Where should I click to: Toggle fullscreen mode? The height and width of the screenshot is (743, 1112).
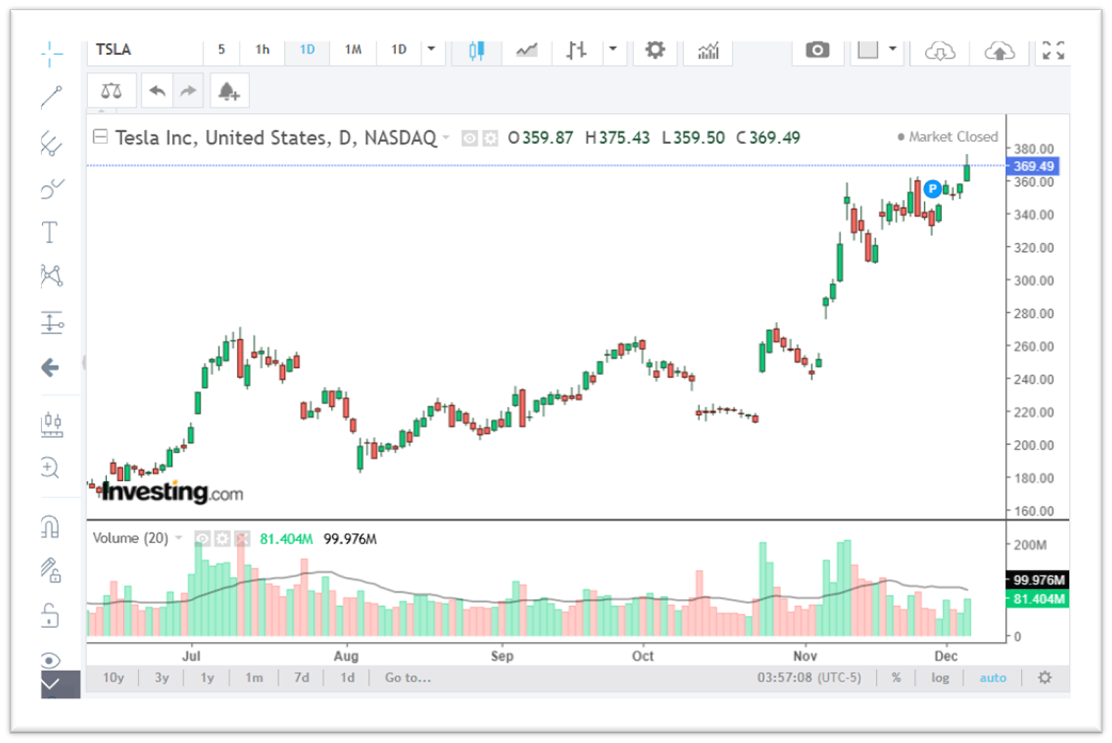tap(1053, 50)
